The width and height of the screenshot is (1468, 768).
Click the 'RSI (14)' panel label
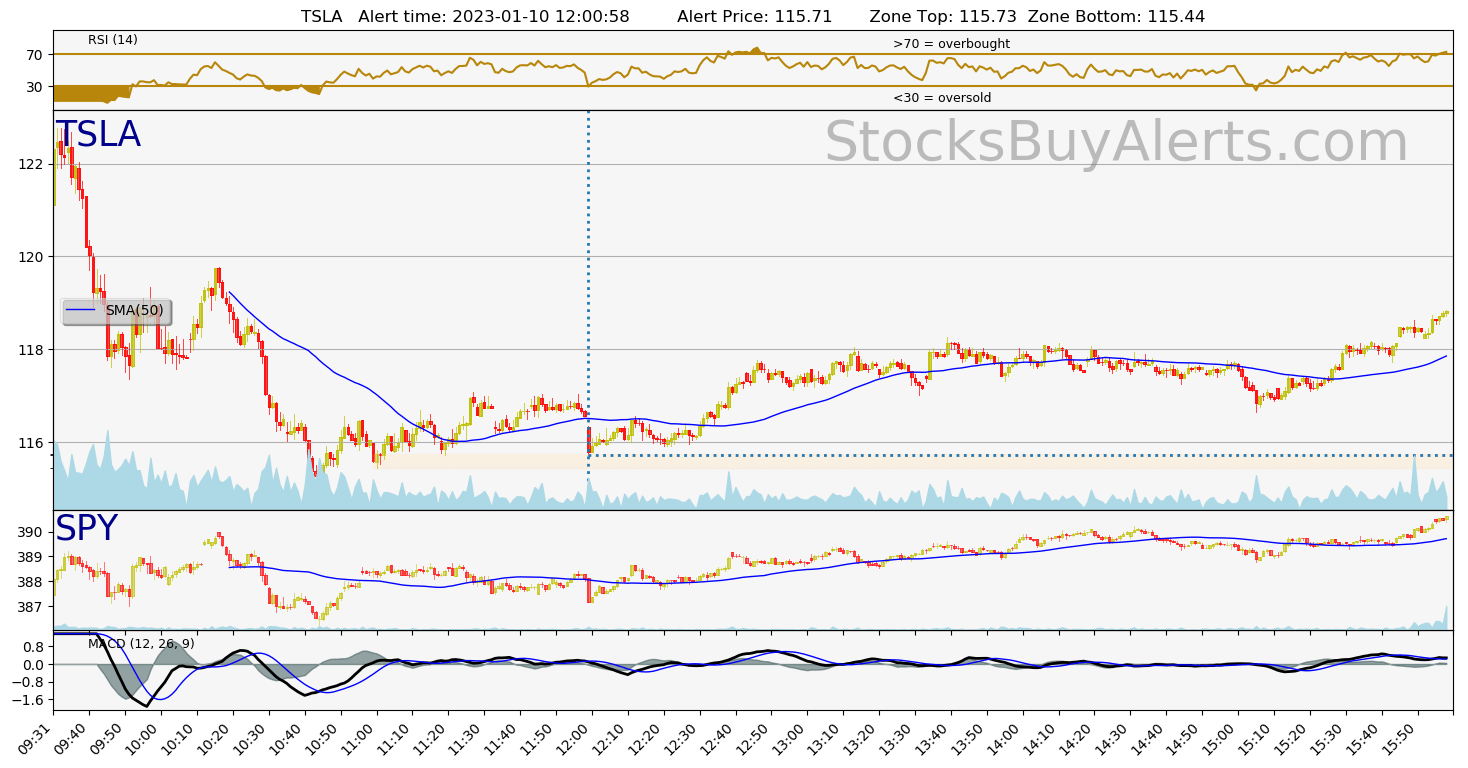click(x=113, y=40)
